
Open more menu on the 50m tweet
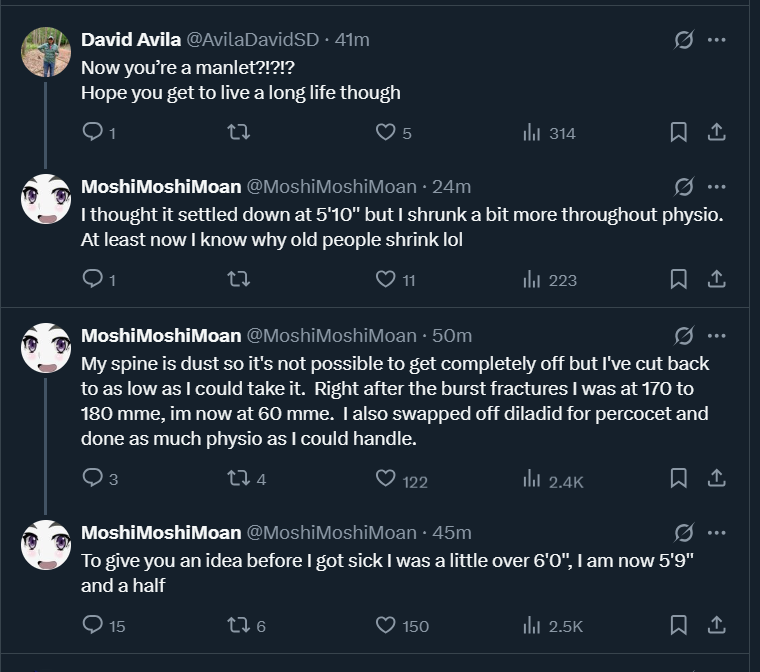tap(716, 335)
